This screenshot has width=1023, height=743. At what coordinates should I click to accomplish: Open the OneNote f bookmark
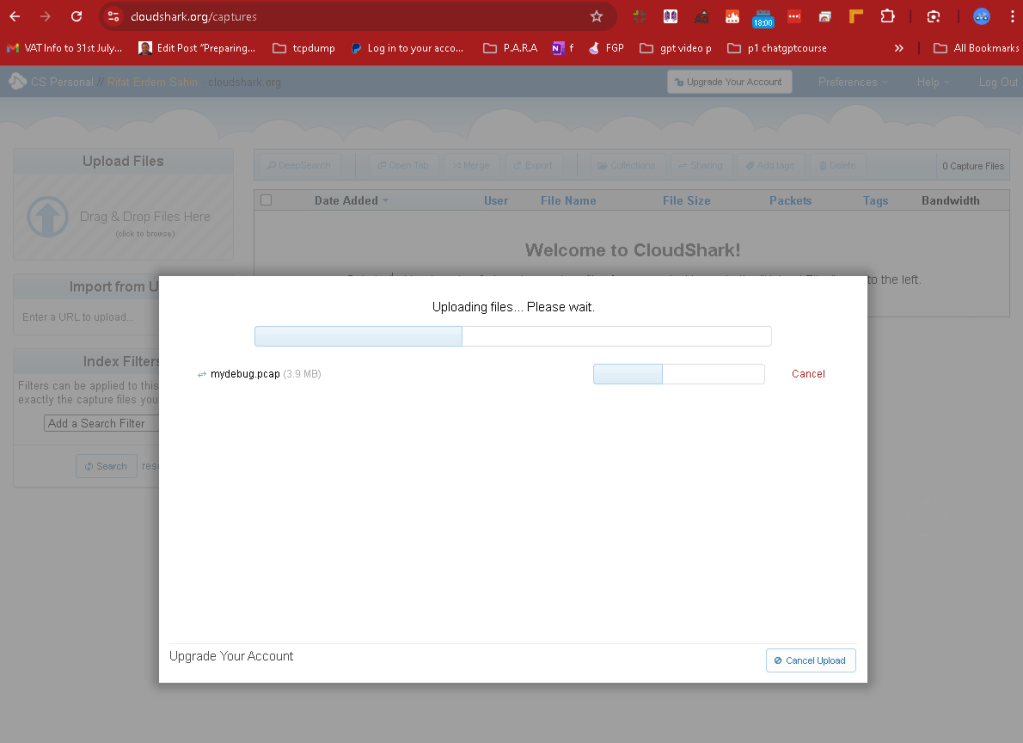click(x=563, y=48)
